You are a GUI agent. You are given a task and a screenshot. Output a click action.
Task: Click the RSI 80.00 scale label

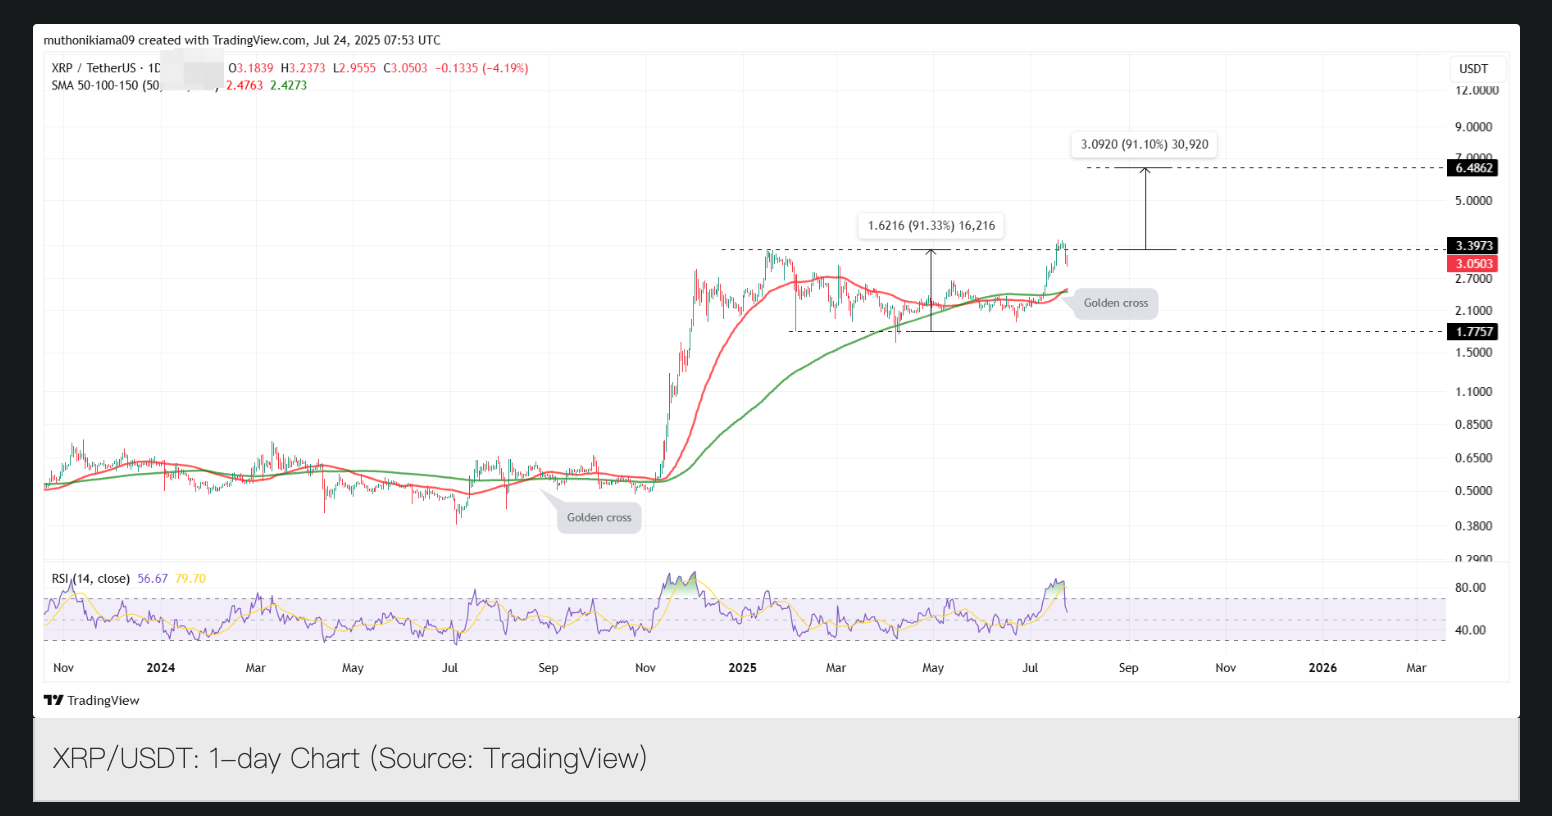point(1470,588)
